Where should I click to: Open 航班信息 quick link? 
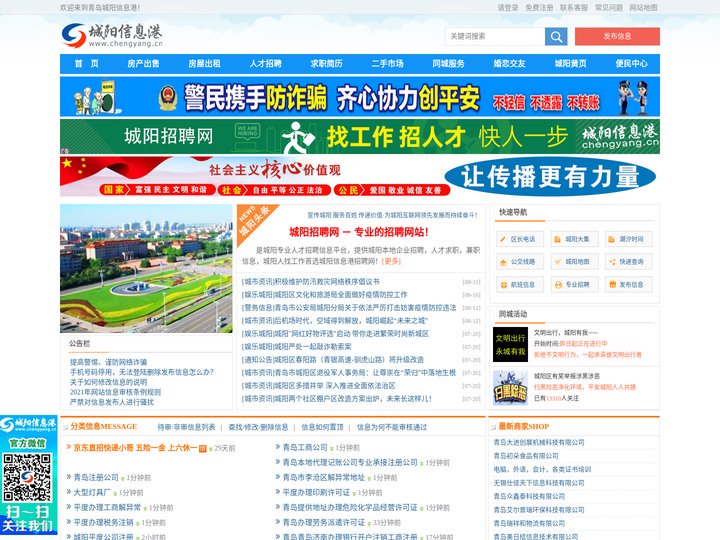pyautogui.click(x=520, y=285)
